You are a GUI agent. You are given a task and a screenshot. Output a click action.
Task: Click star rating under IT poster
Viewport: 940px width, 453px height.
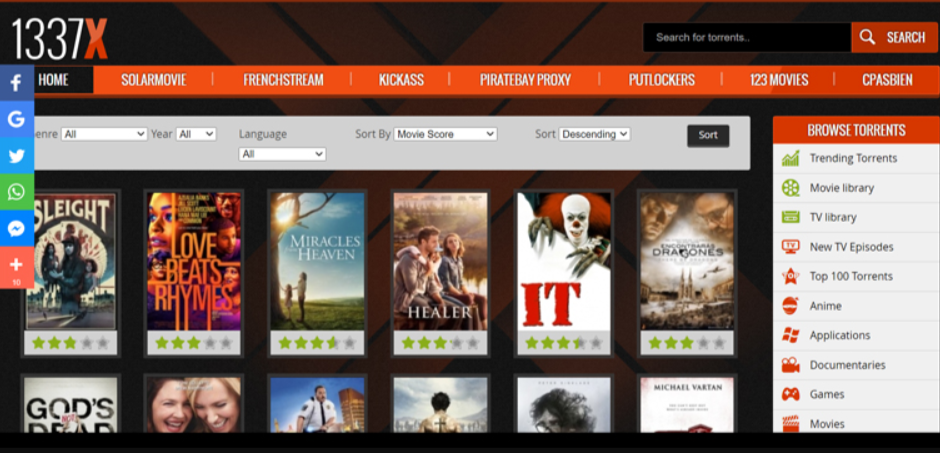click(564, 343)
